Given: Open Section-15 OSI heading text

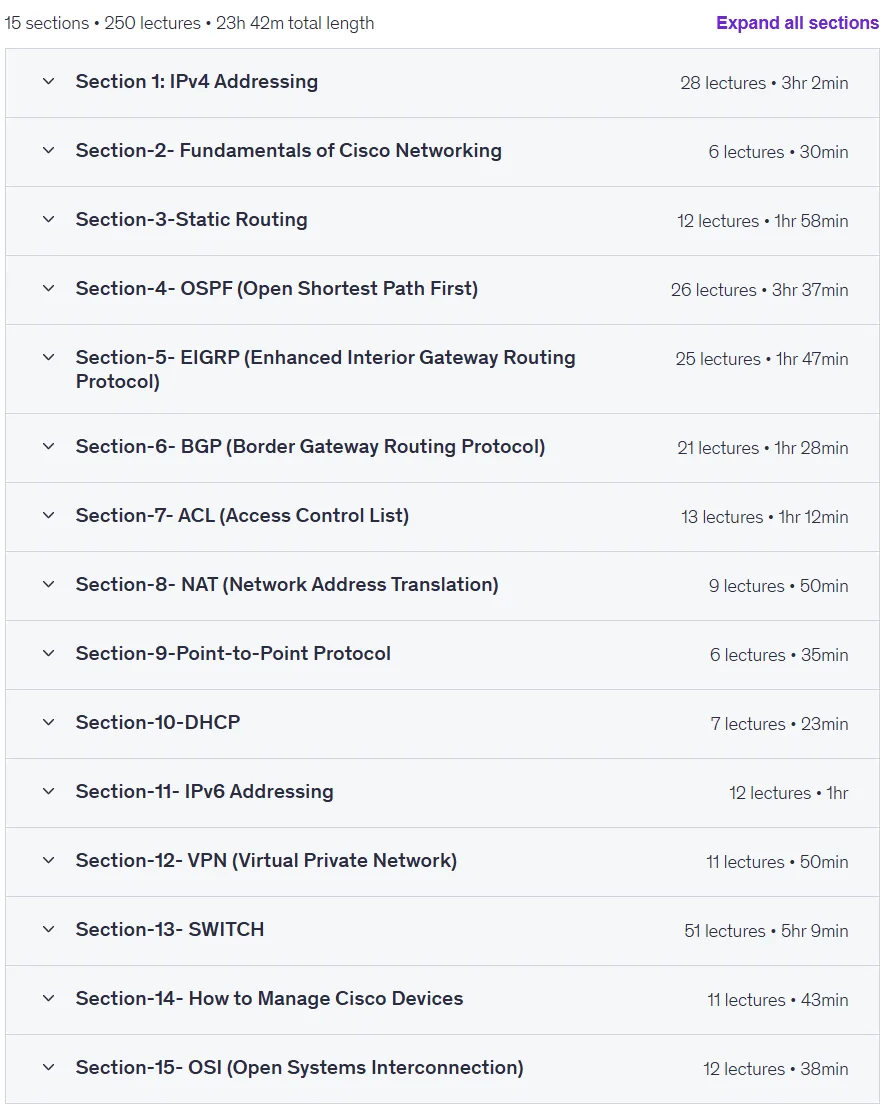Looking at the screenshot, I should coord(300,1068).
